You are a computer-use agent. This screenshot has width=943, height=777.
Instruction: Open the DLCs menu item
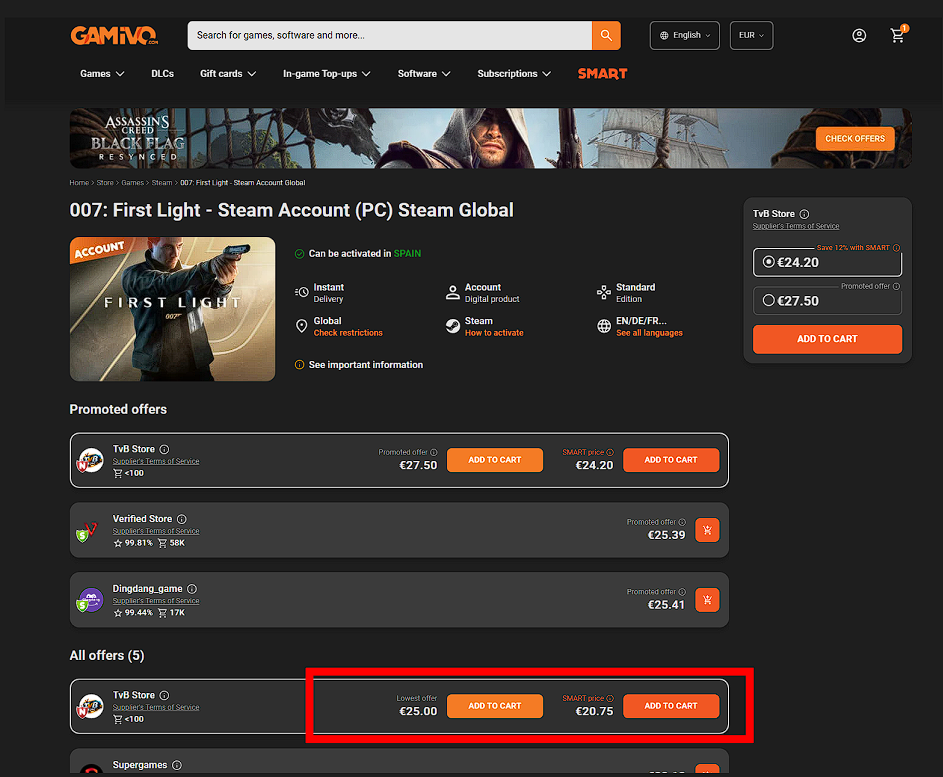pyautogui.click(x=162, y=73)
